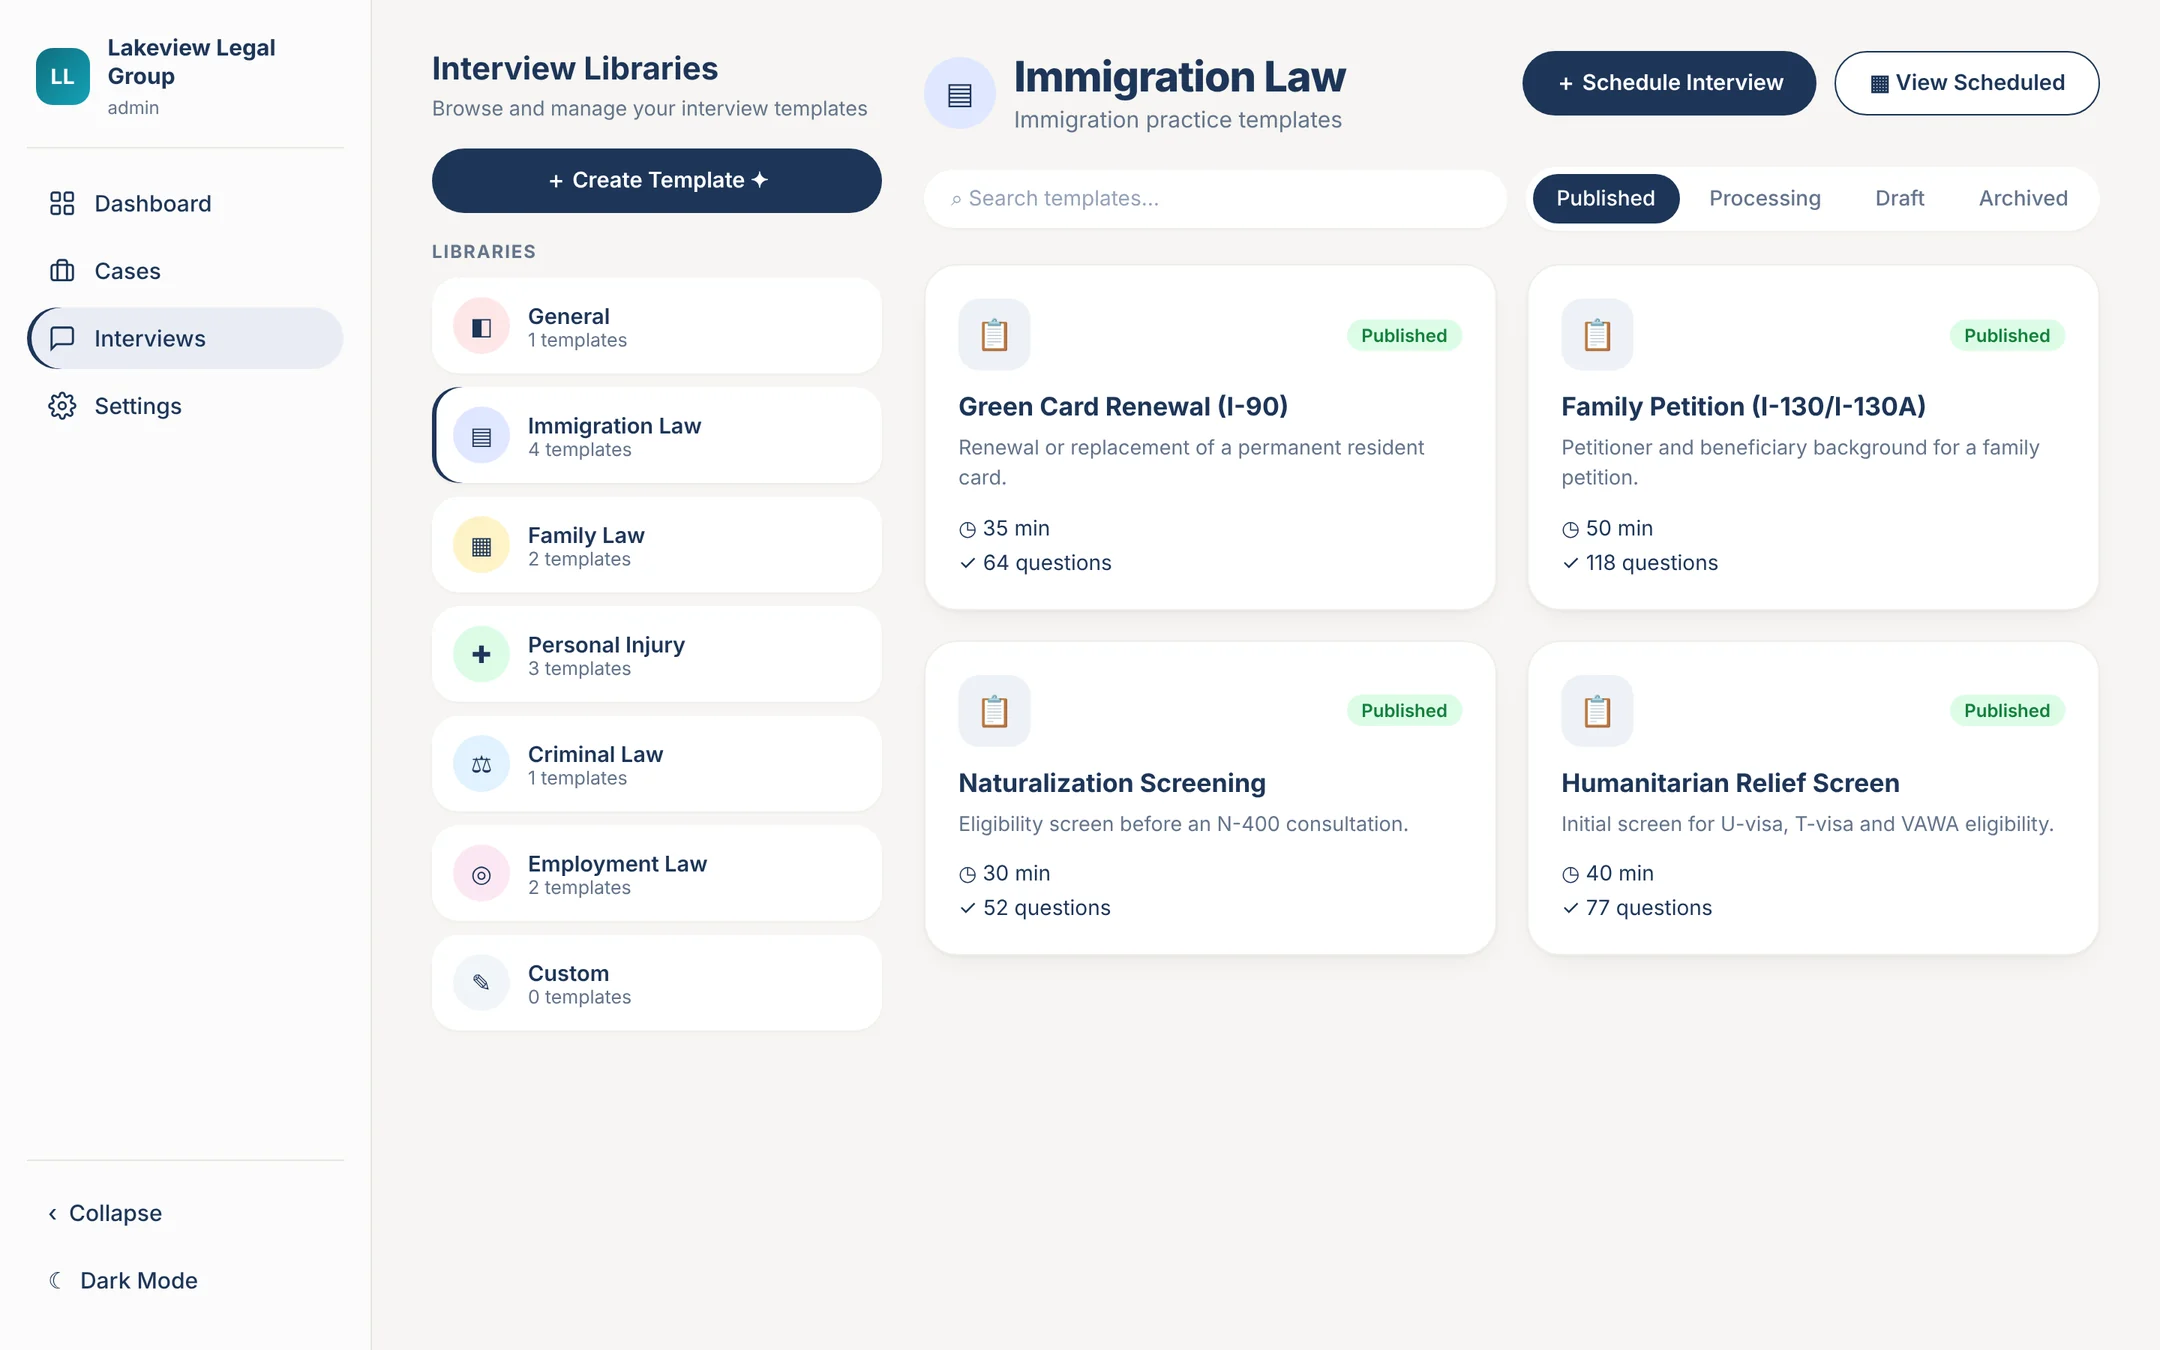
Task: Open the Family Petition (I-130/I-130A) template
Action: 1813,437
